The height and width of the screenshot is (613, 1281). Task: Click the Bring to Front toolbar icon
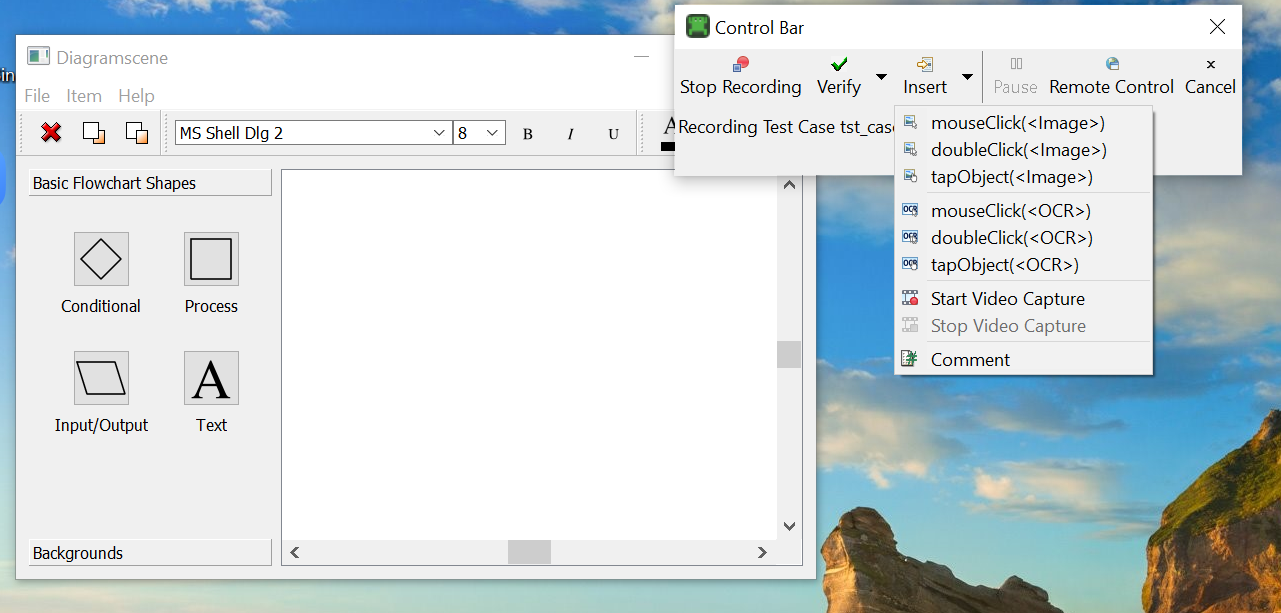click(94, 132)
